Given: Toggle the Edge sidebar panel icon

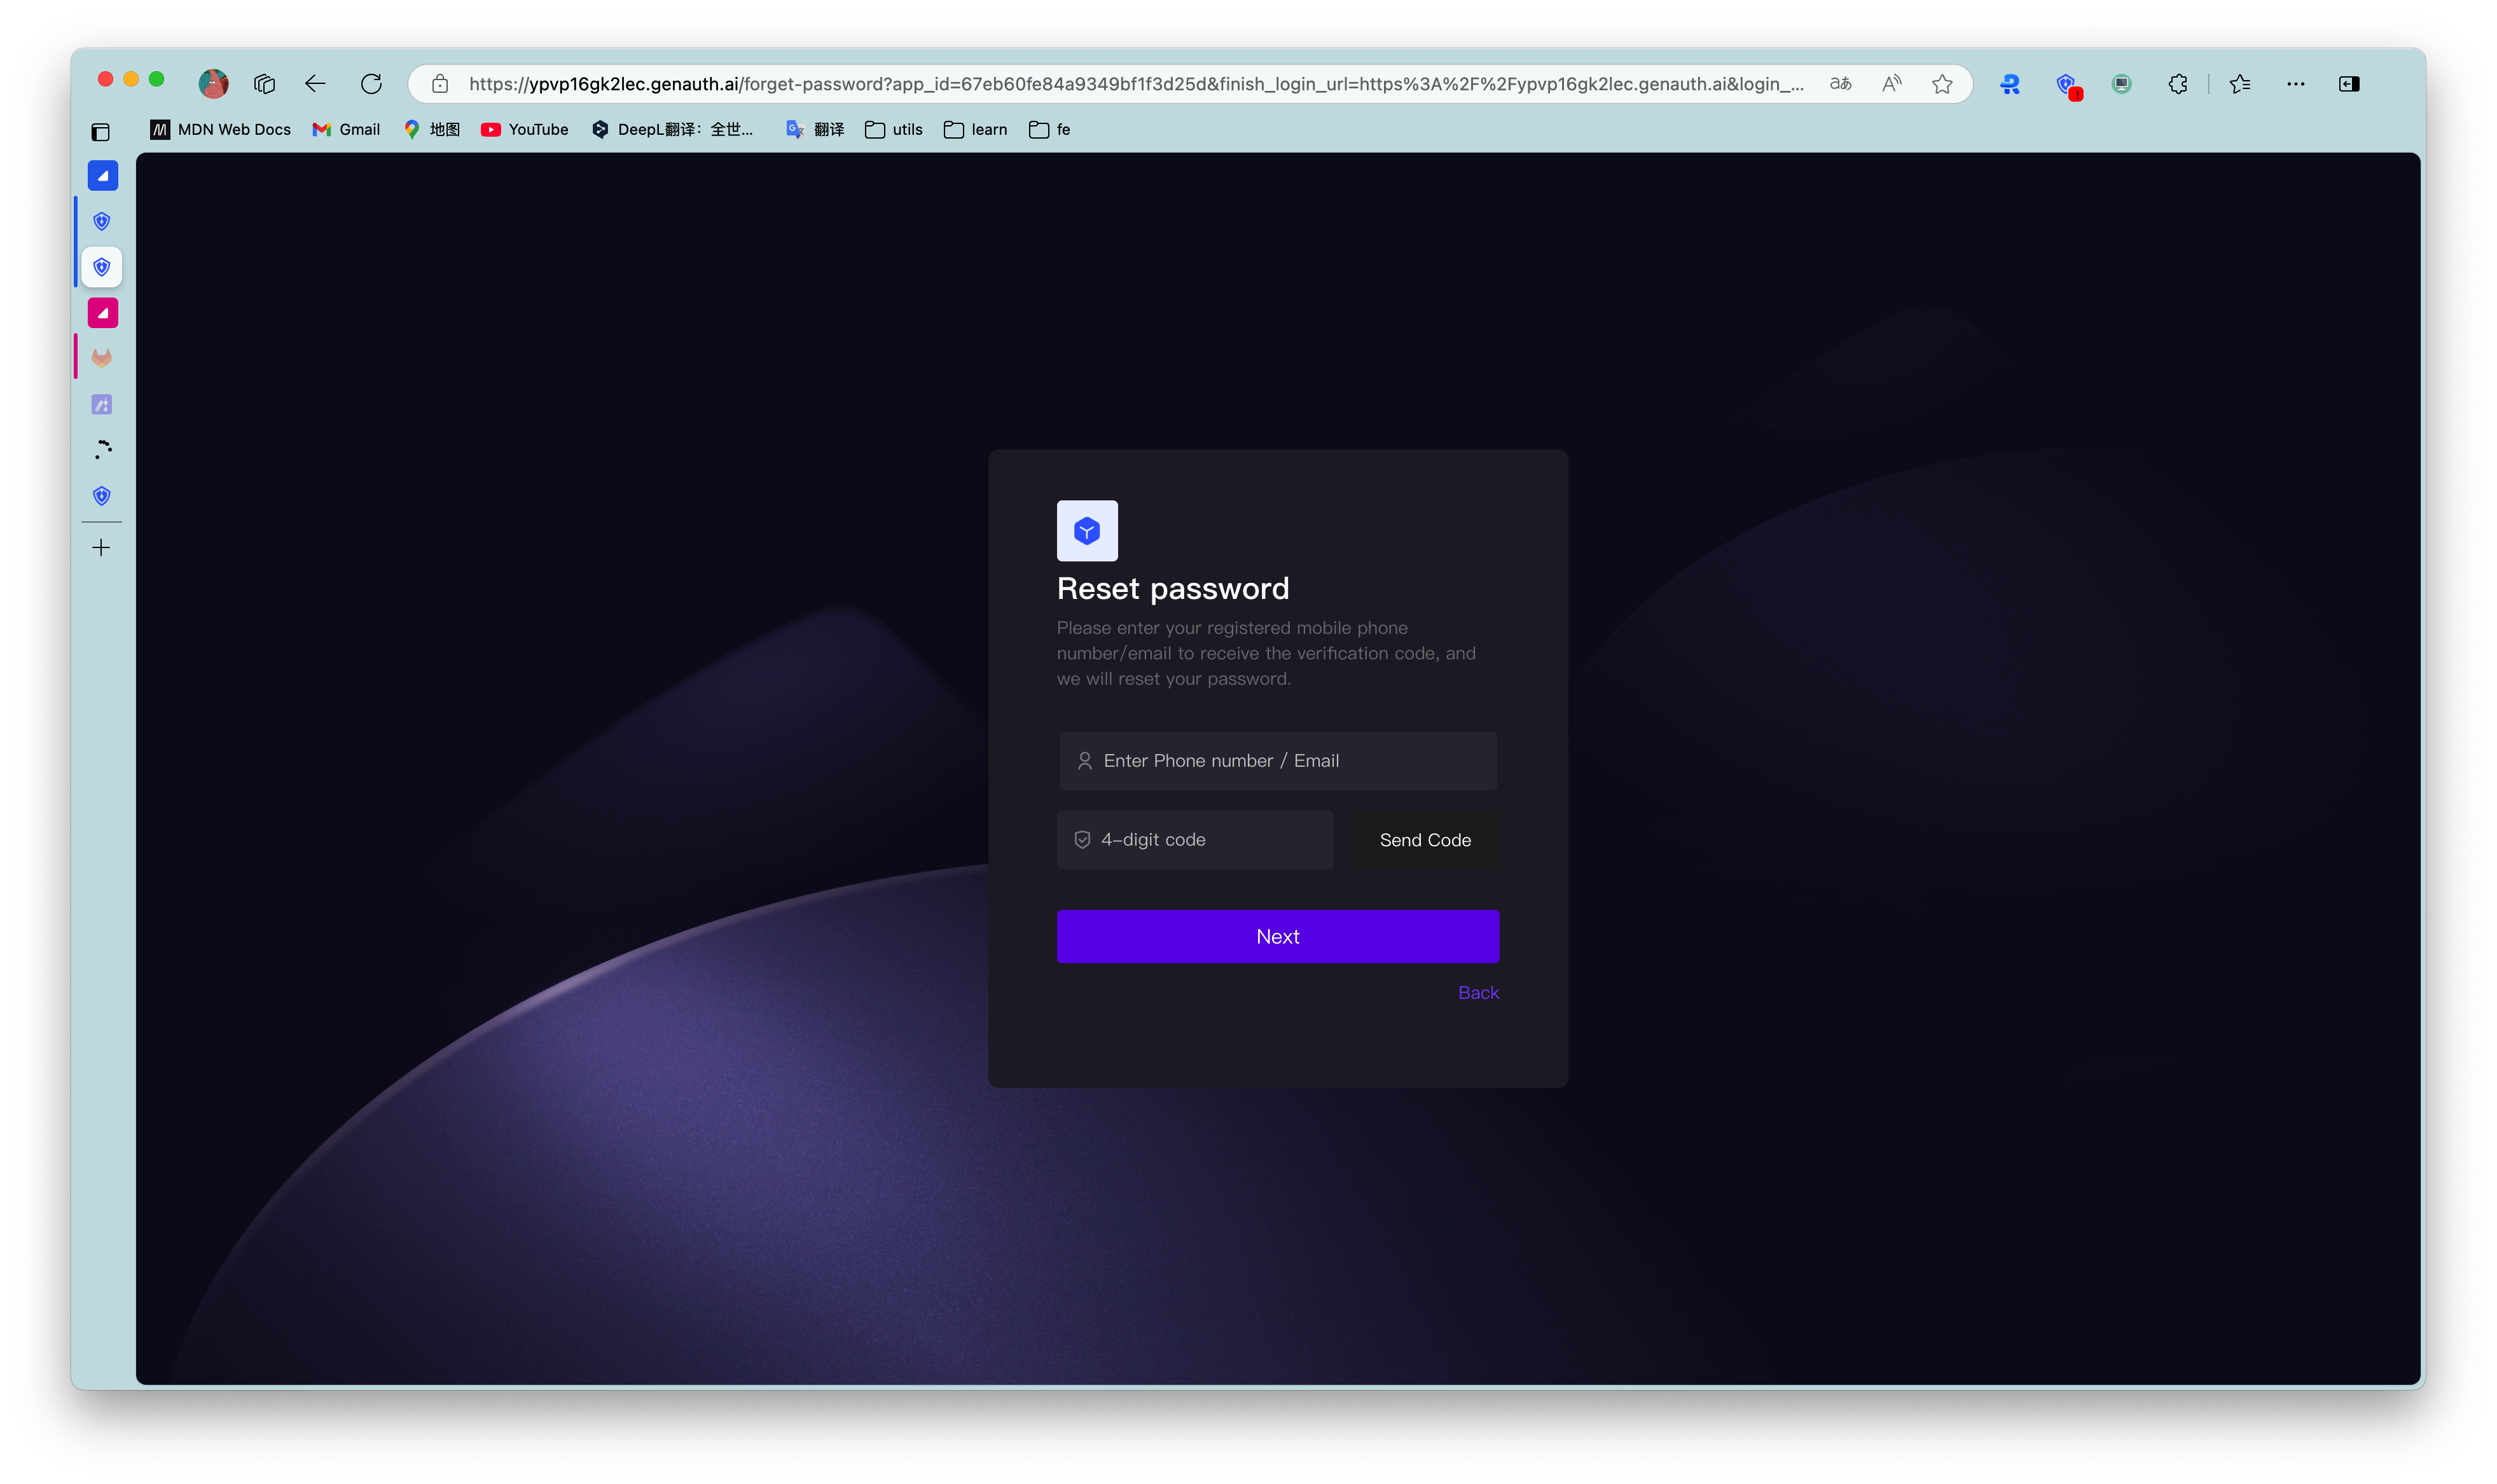Looking at the screenshot, I should (2349, 84).
